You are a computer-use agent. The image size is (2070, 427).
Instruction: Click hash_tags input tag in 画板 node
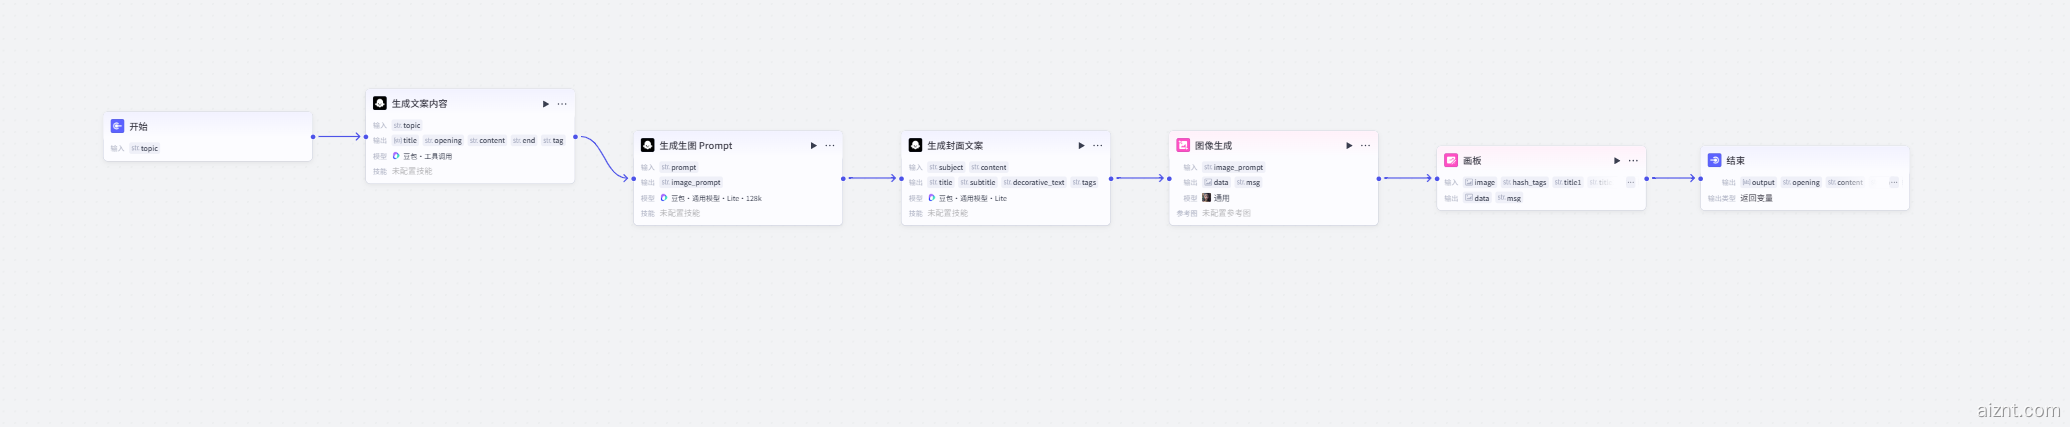(x=1525, y=183)
